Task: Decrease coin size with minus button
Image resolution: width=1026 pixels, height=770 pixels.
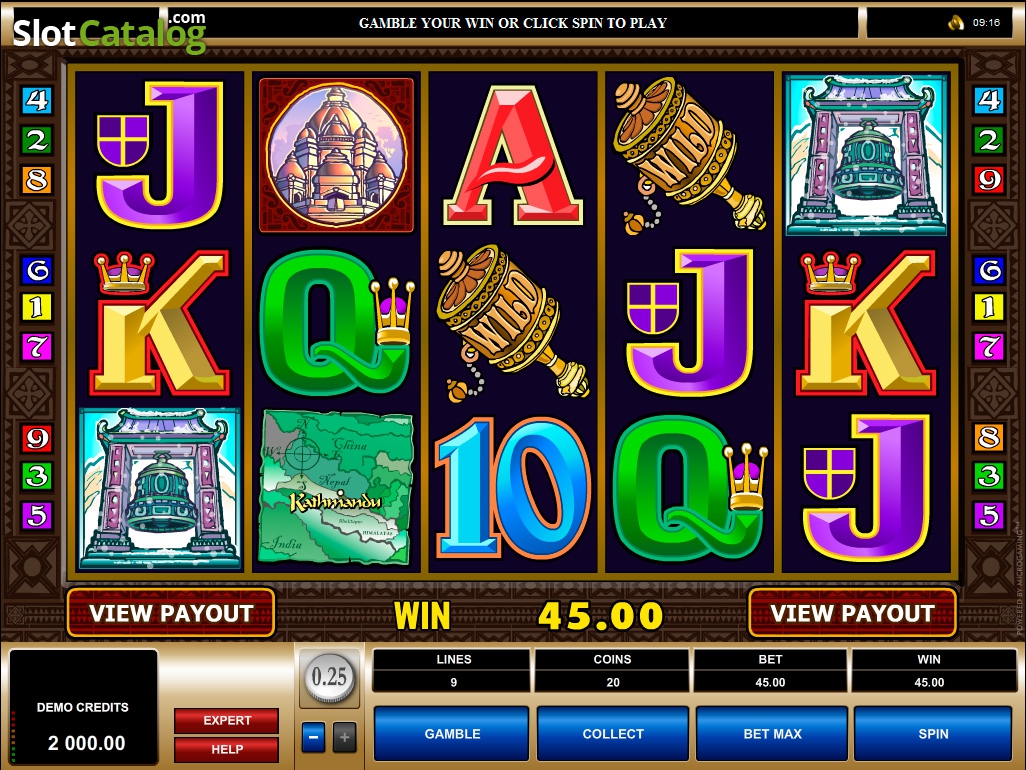Action: pos(313,737)
